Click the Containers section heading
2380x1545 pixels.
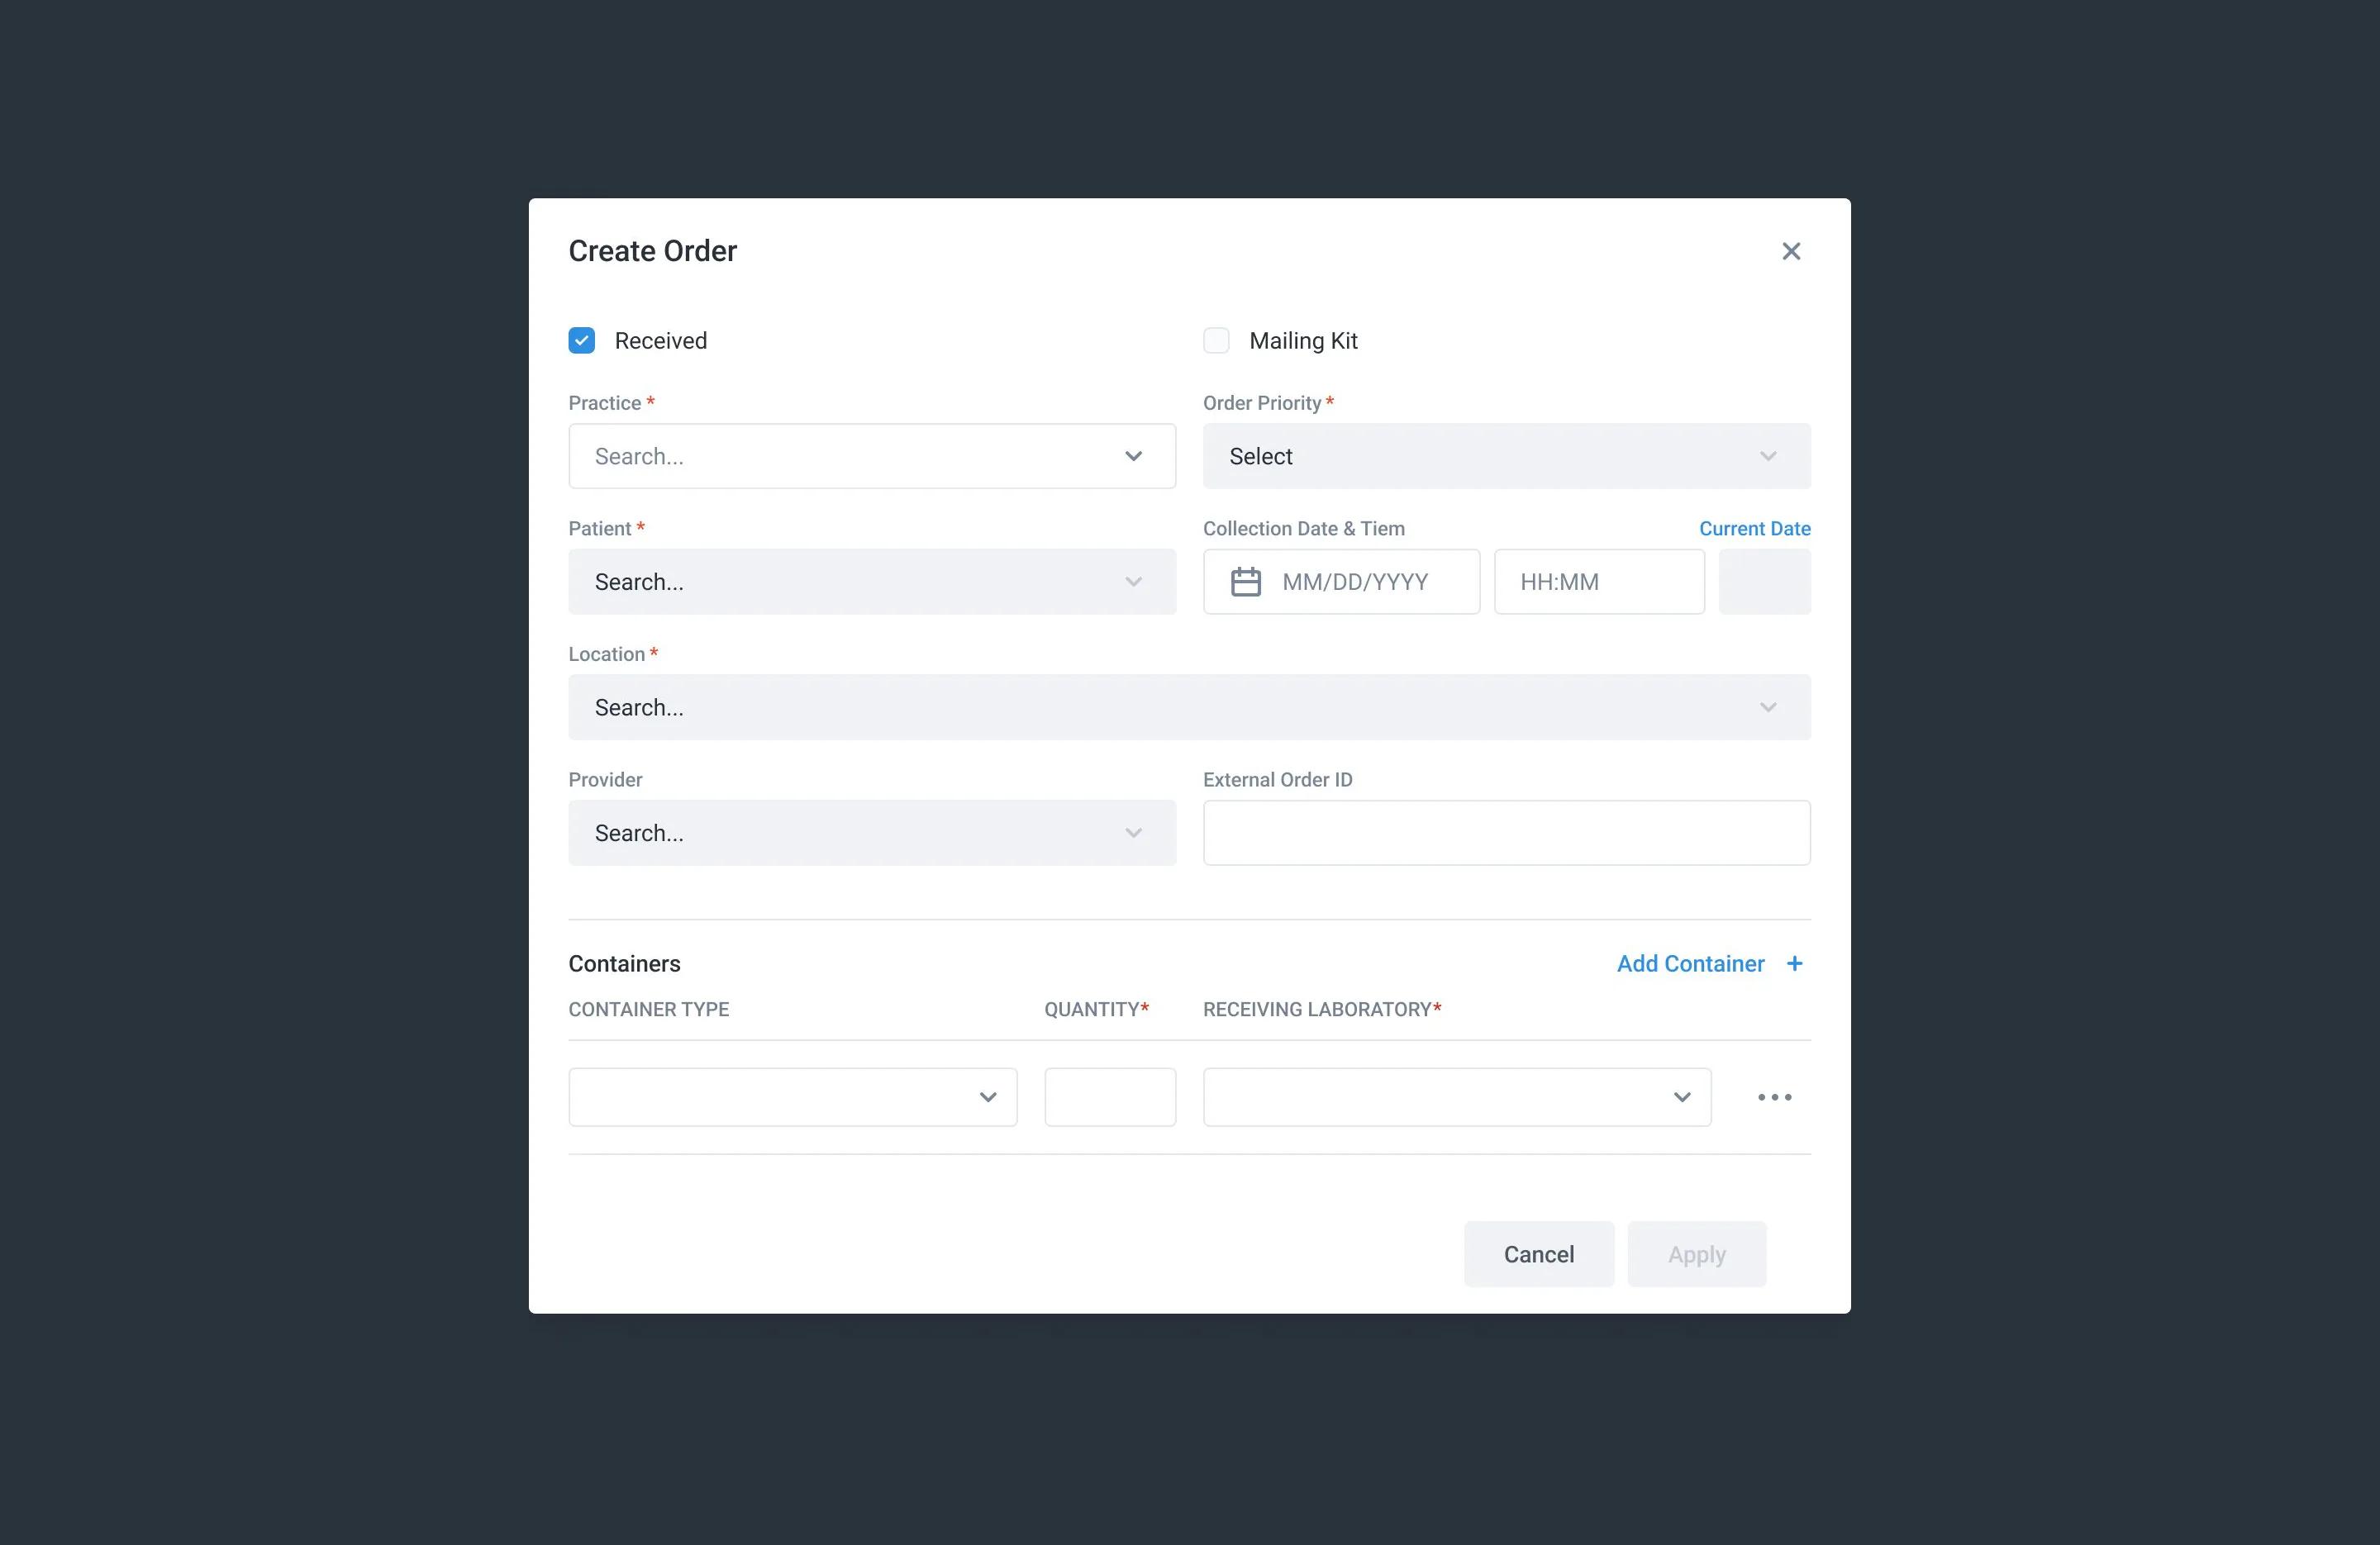coord(624,963)
